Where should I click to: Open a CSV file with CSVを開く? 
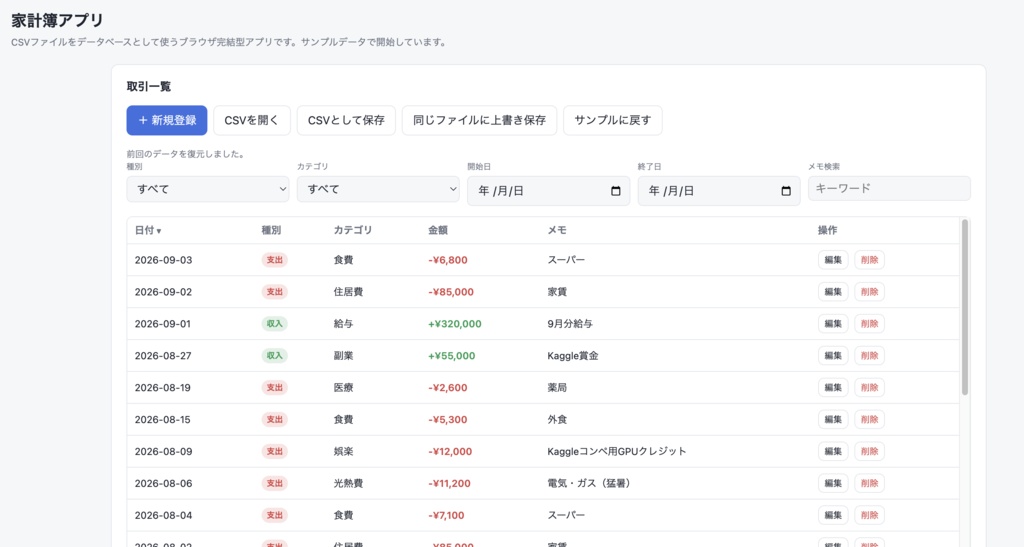(251, 121)
